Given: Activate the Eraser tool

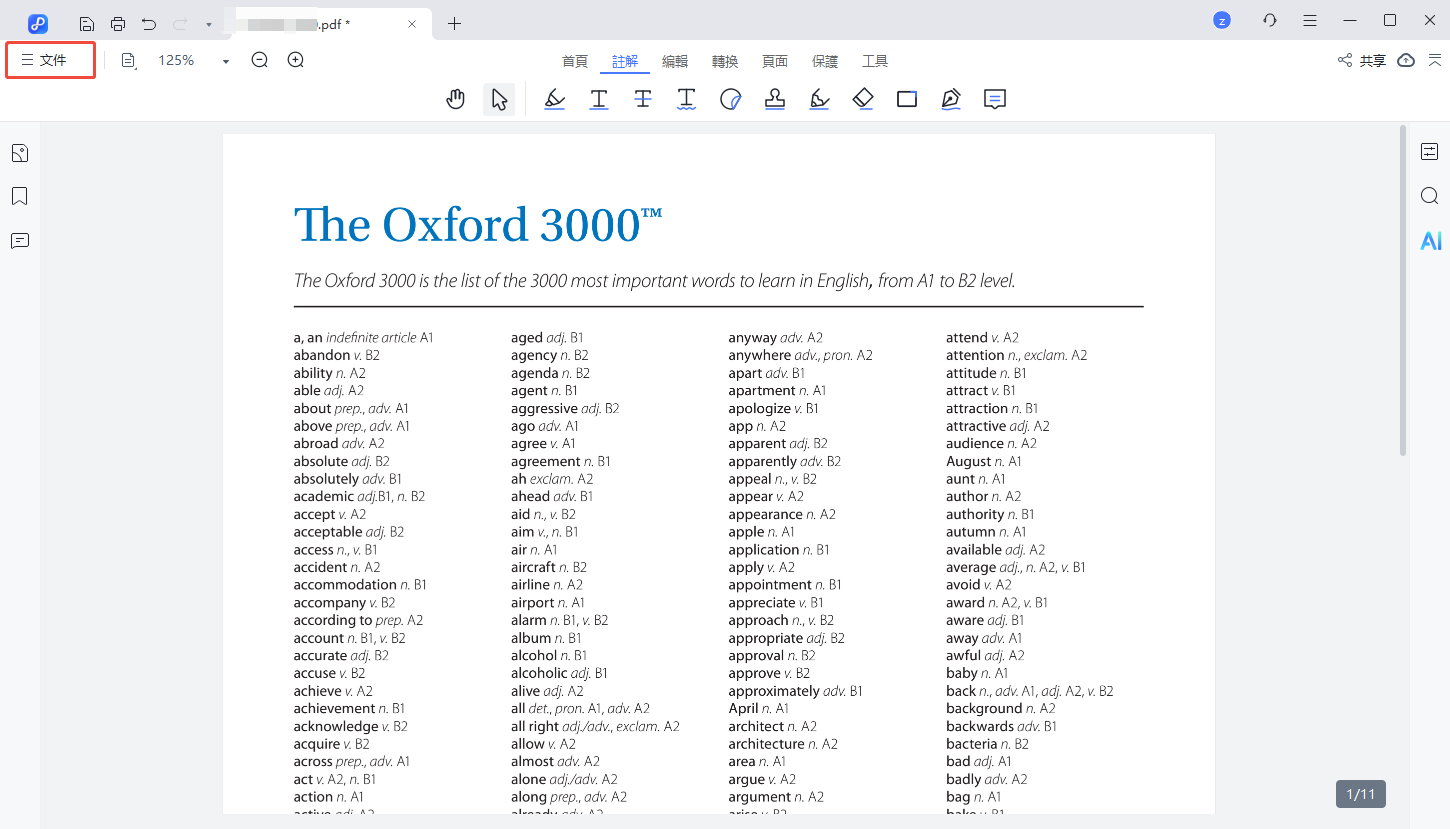Looking at the screenshot, I should point(863,99).
